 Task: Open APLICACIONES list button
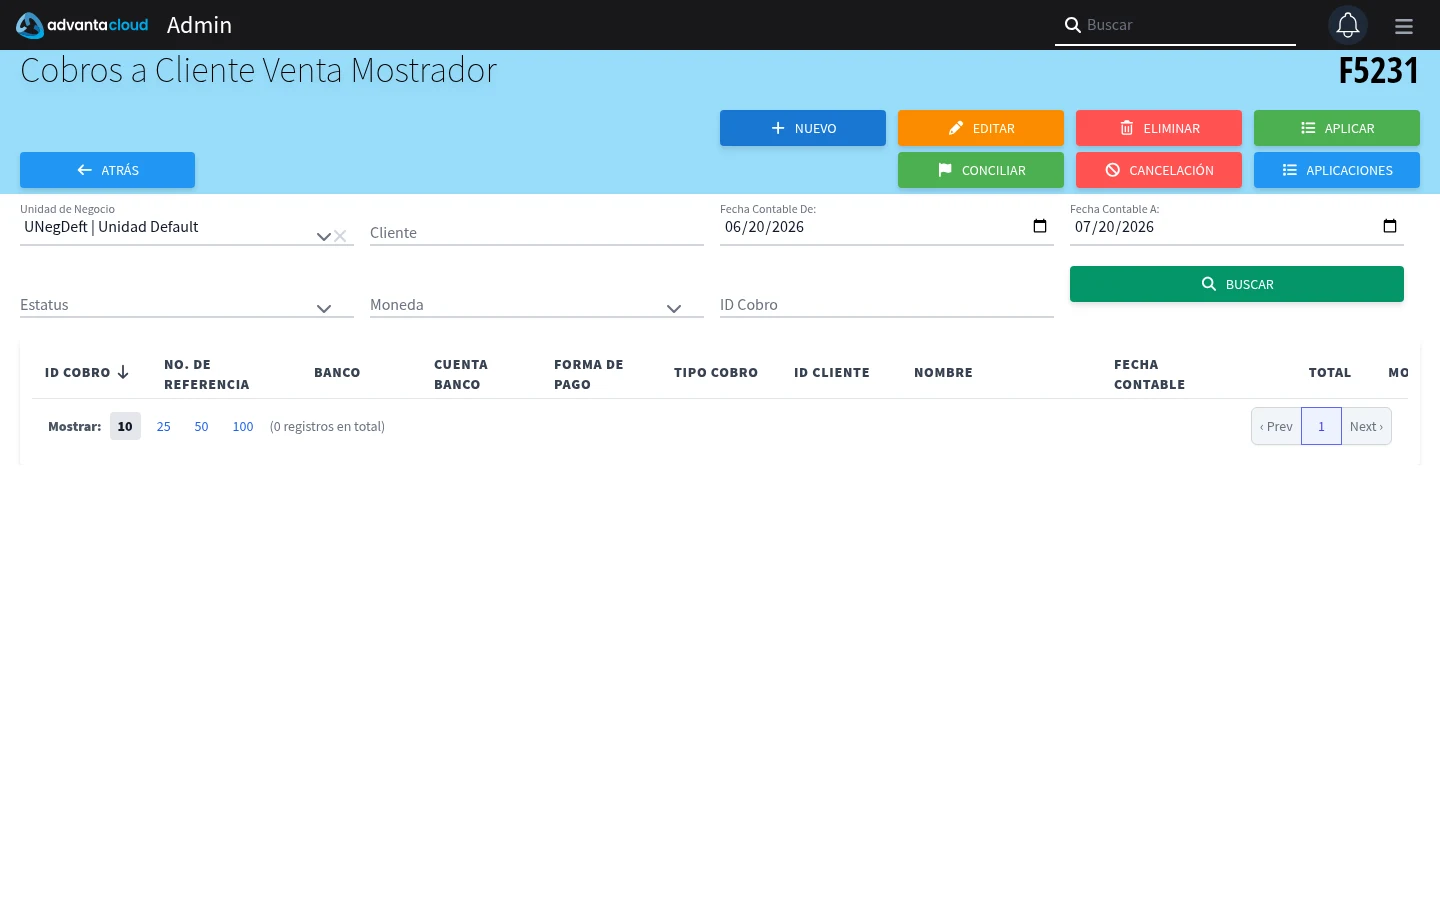coord(1337,170)
